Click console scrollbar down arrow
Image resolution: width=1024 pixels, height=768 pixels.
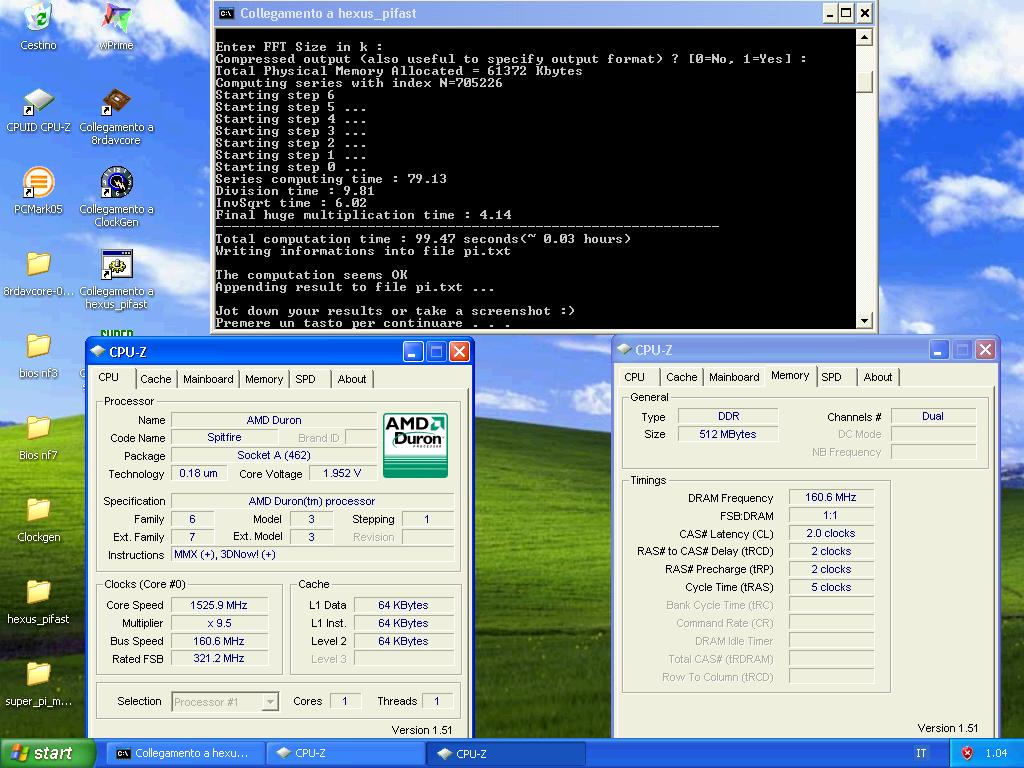click(864, 321)
